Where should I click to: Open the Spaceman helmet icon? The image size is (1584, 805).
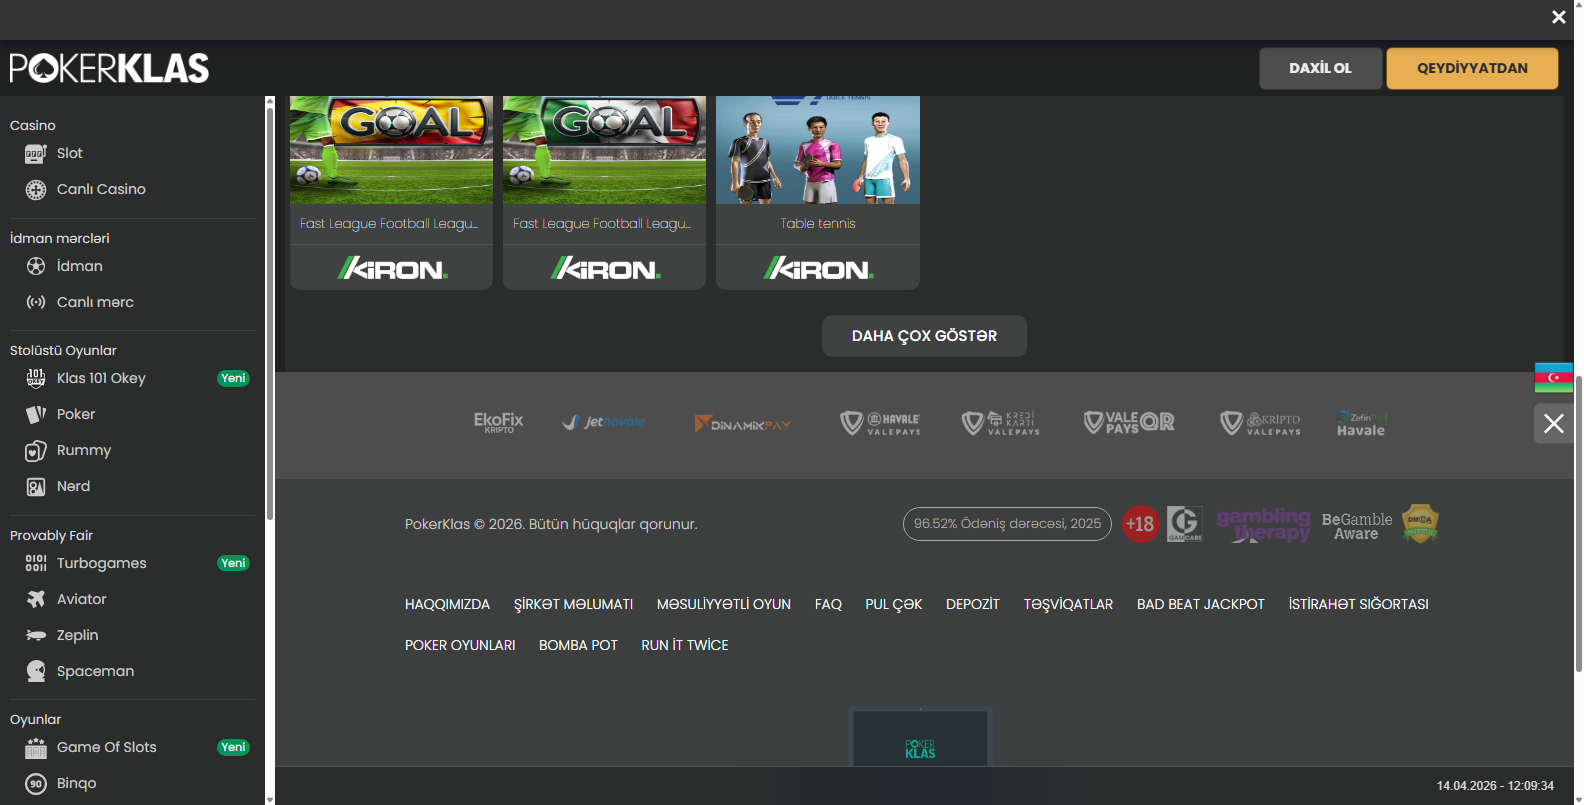pyautogui.click(x=36, y=671)
